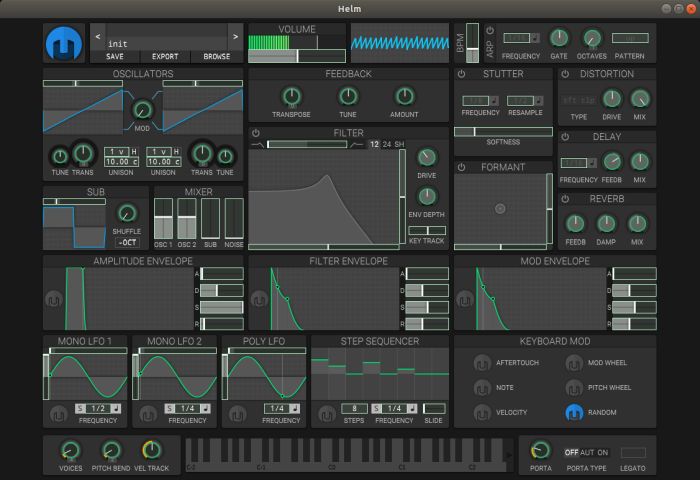Image resolution: width=700 pixels, height=480 pixels.
Task: Select the Velocity modulation source icon
Action: click(482, 413)
